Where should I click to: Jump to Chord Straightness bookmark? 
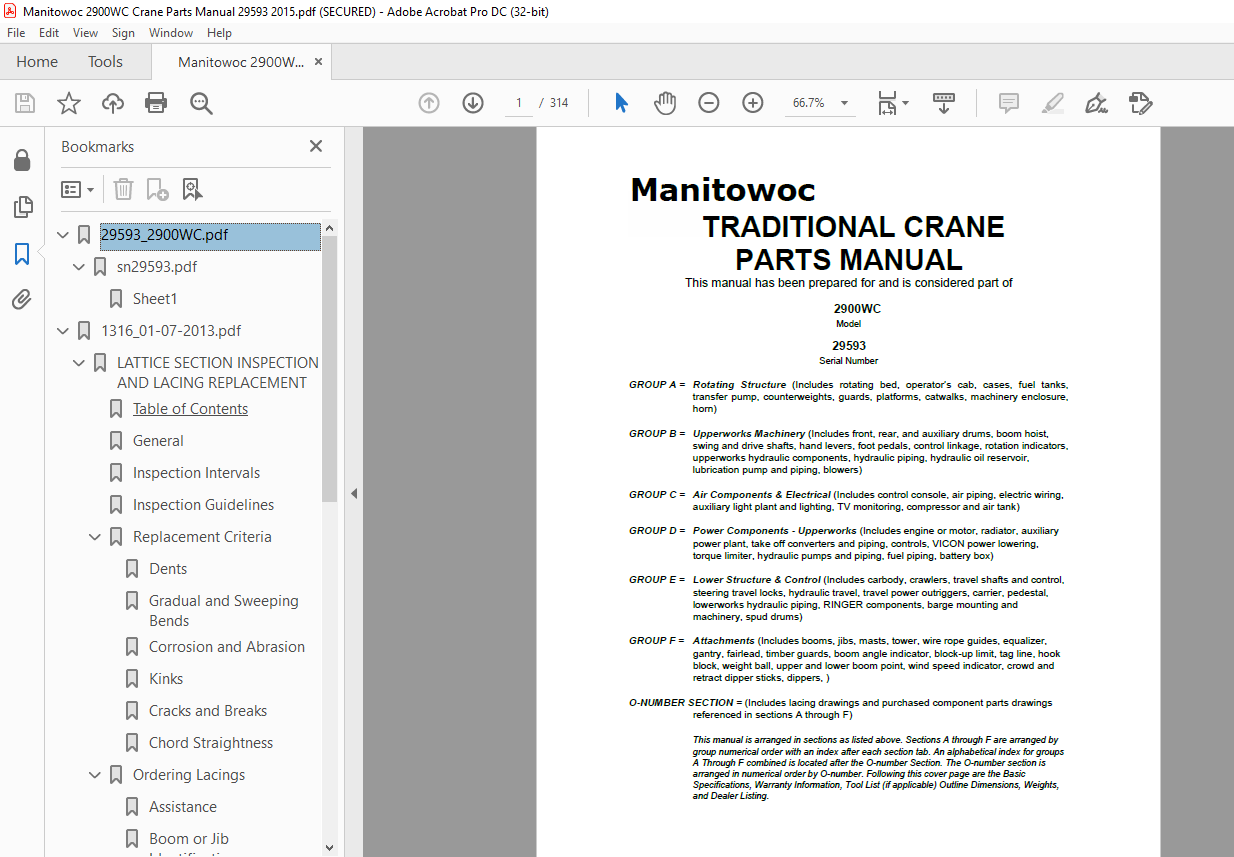tap(211, 743)
